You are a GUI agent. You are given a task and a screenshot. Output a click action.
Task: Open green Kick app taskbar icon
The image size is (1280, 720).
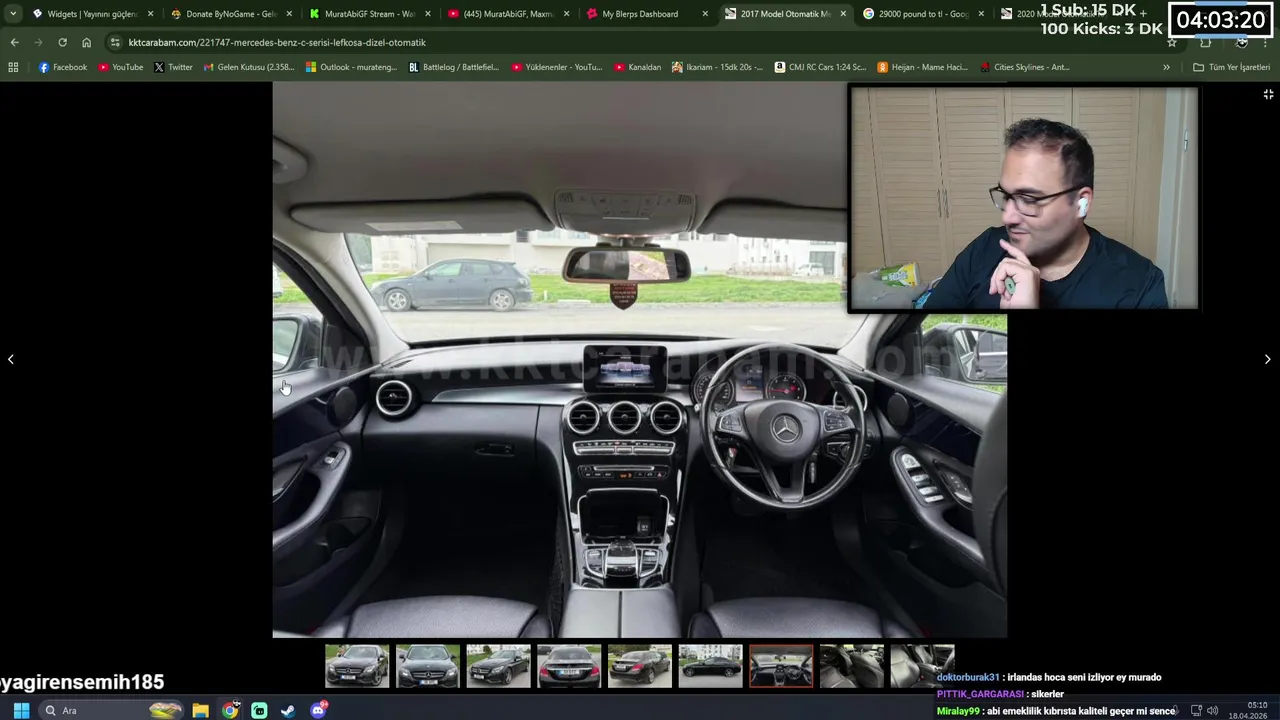click(259, 710)
